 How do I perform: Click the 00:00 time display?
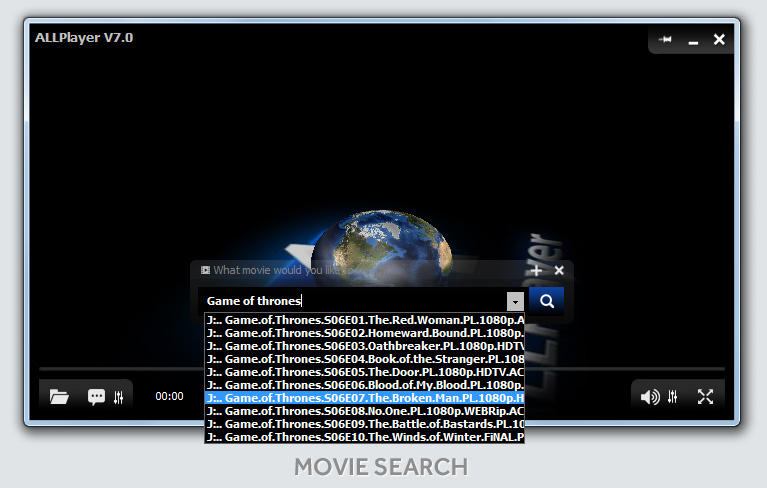pos(169,396)
